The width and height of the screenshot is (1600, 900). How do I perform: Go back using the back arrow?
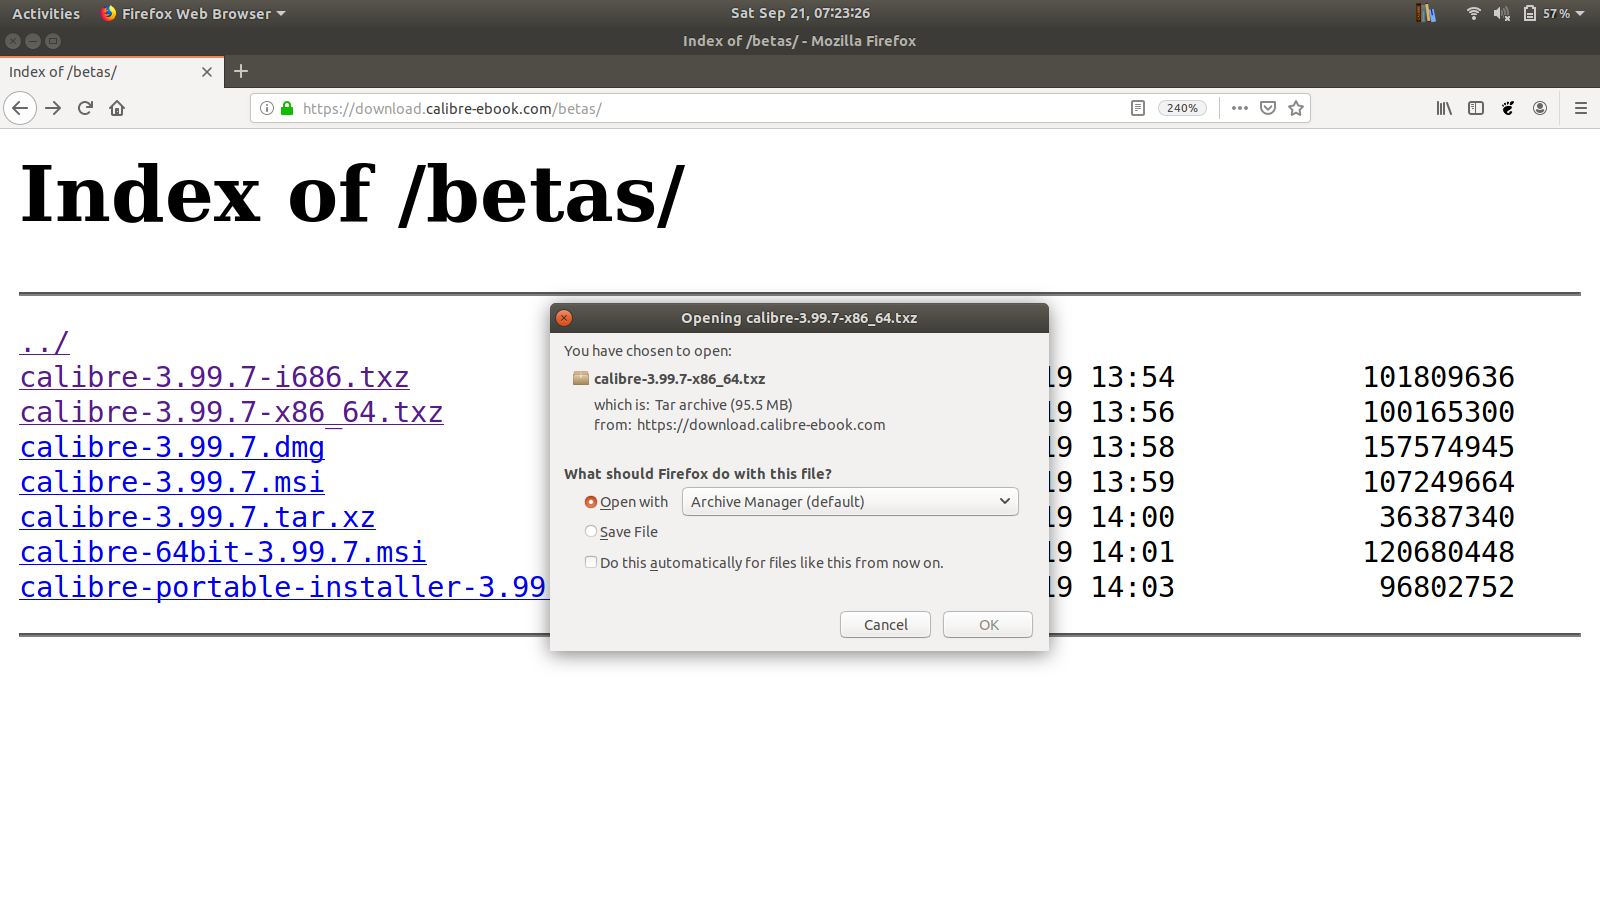pyautogui.click(x=20, y=108)
